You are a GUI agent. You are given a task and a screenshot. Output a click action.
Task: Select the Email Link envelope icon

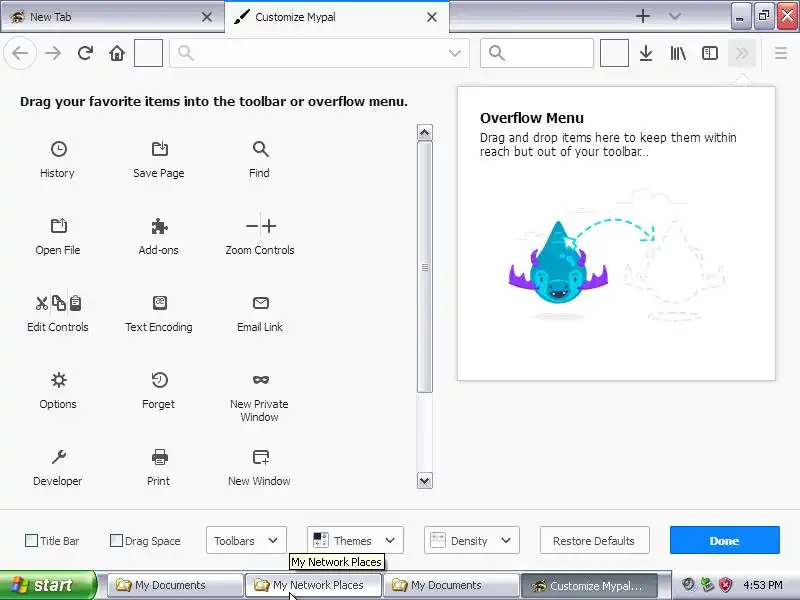click(x=261, y=303)
